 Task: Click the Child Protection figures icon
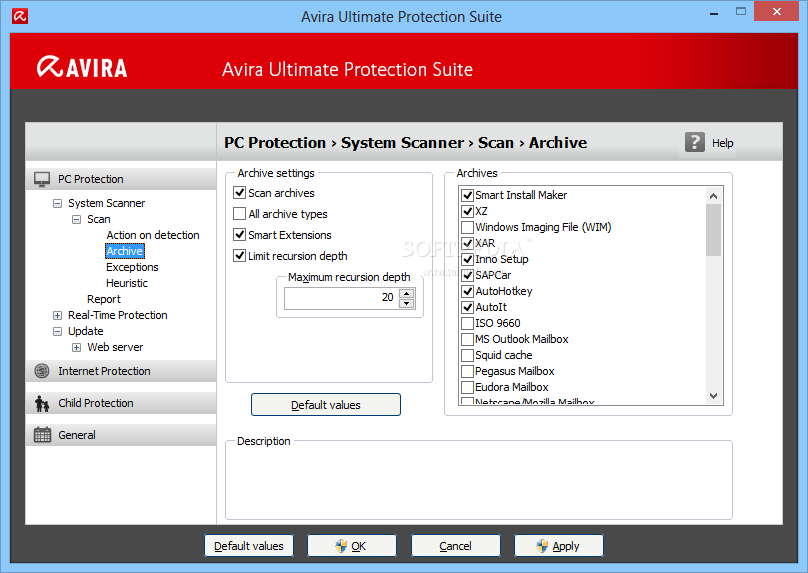pos(42,403)
